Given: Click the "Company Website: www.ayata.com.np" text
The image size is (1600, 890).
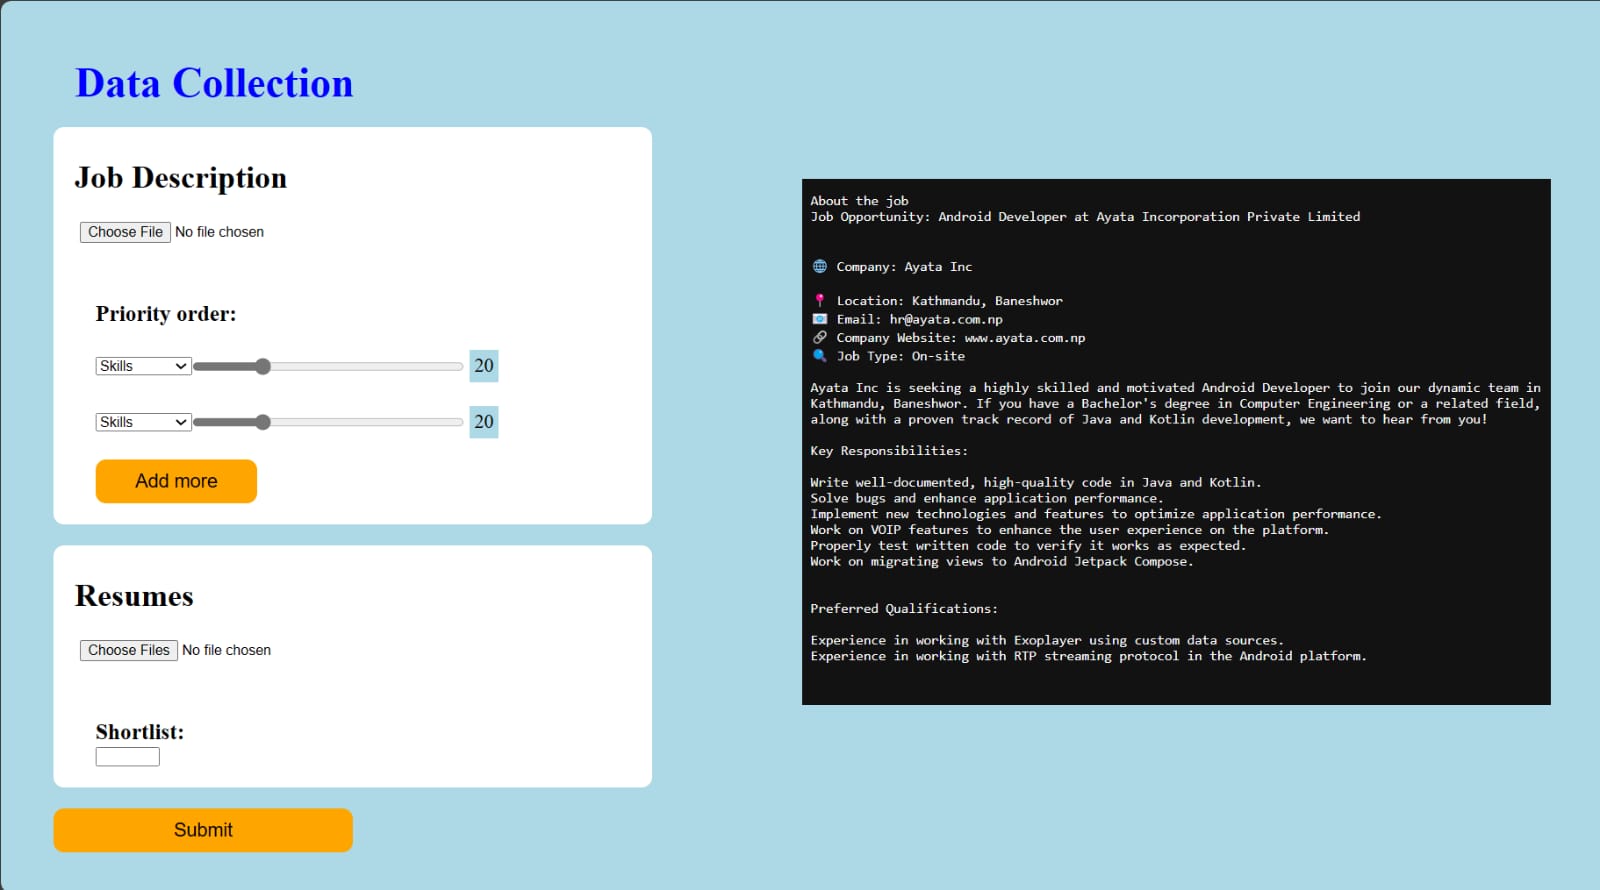Looking at the screenshot, I should [x=960, y=338].
